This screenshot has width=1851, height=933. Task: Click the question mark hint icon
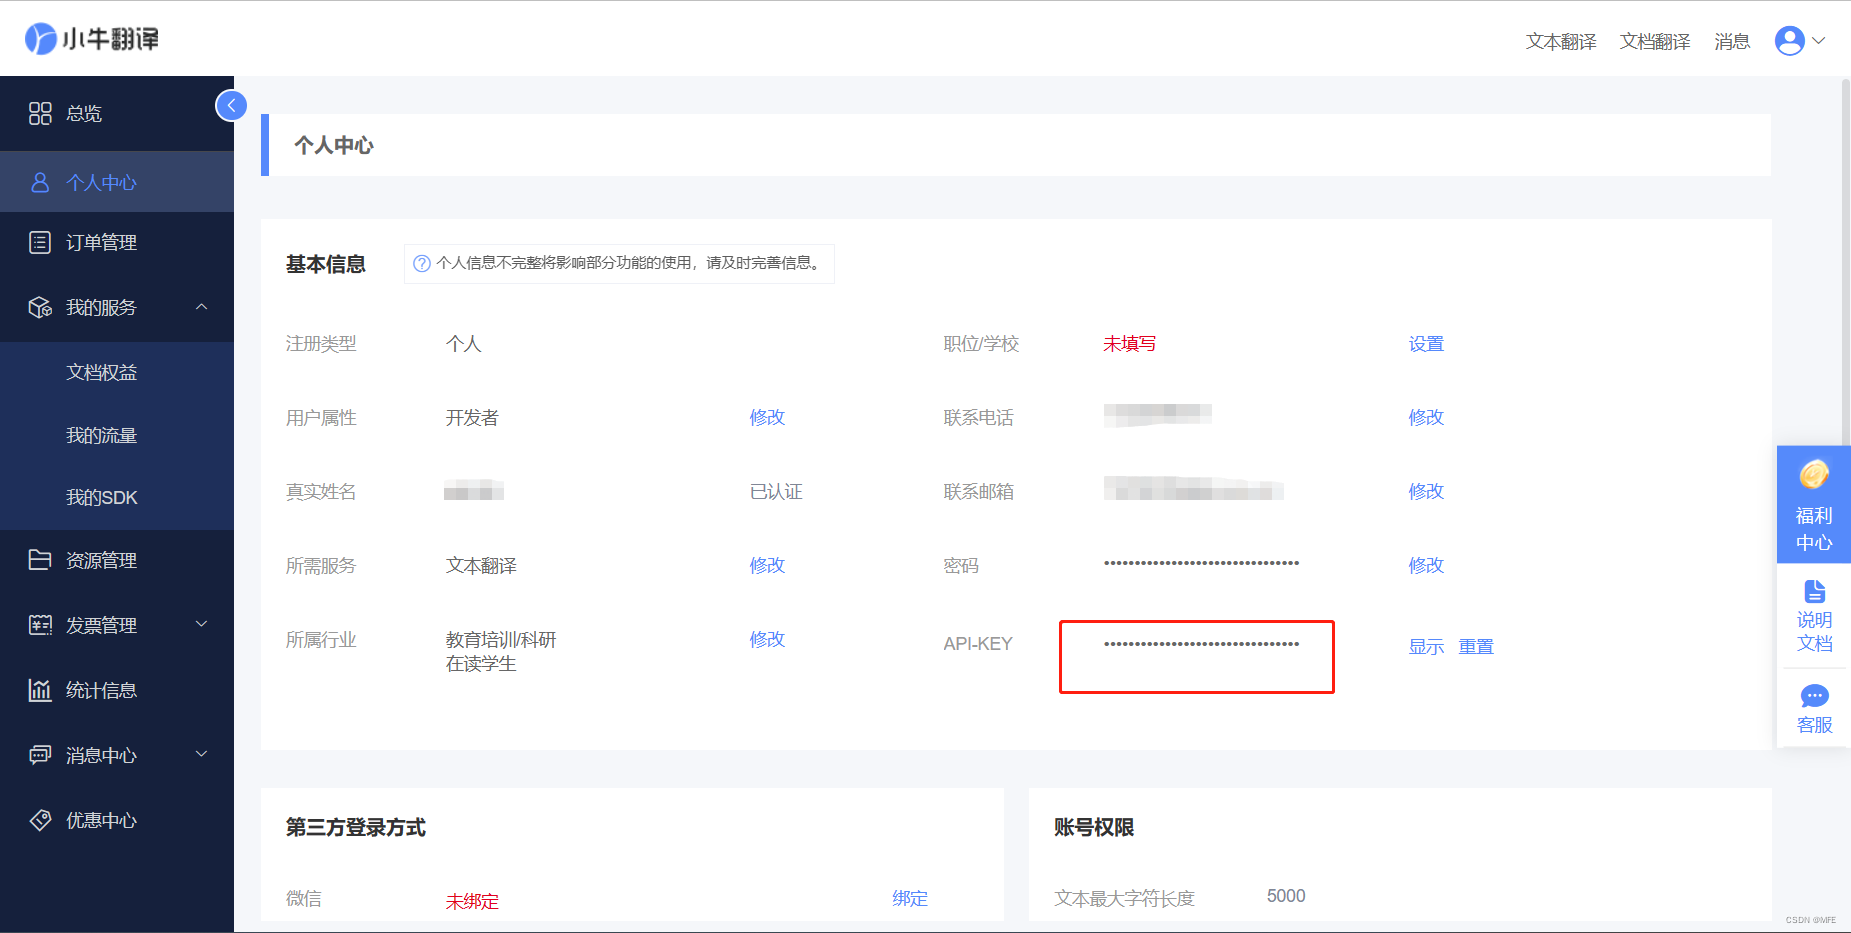(422, 264)
